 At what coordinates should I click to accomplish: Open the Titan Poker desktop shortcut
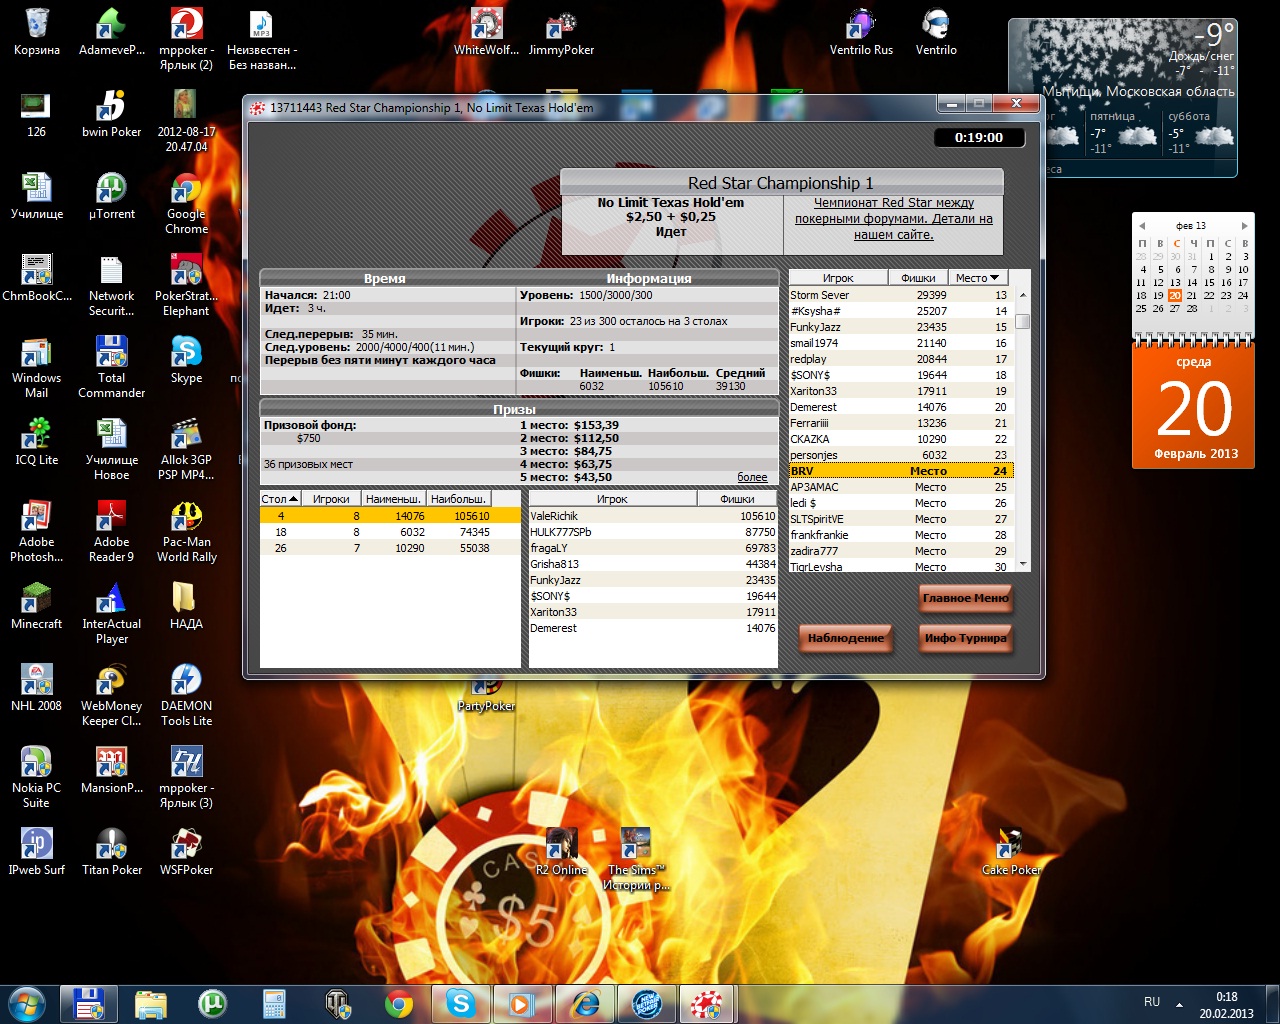coord(111,845)
